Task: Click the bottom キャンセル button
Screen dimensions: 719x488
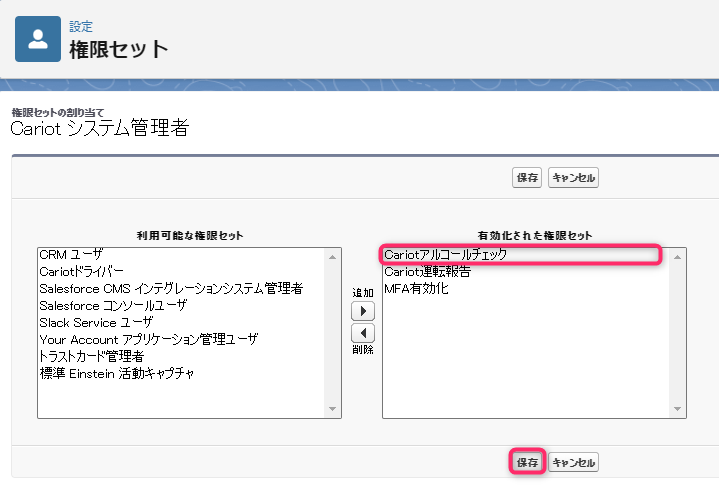Action: click(573, 462)
